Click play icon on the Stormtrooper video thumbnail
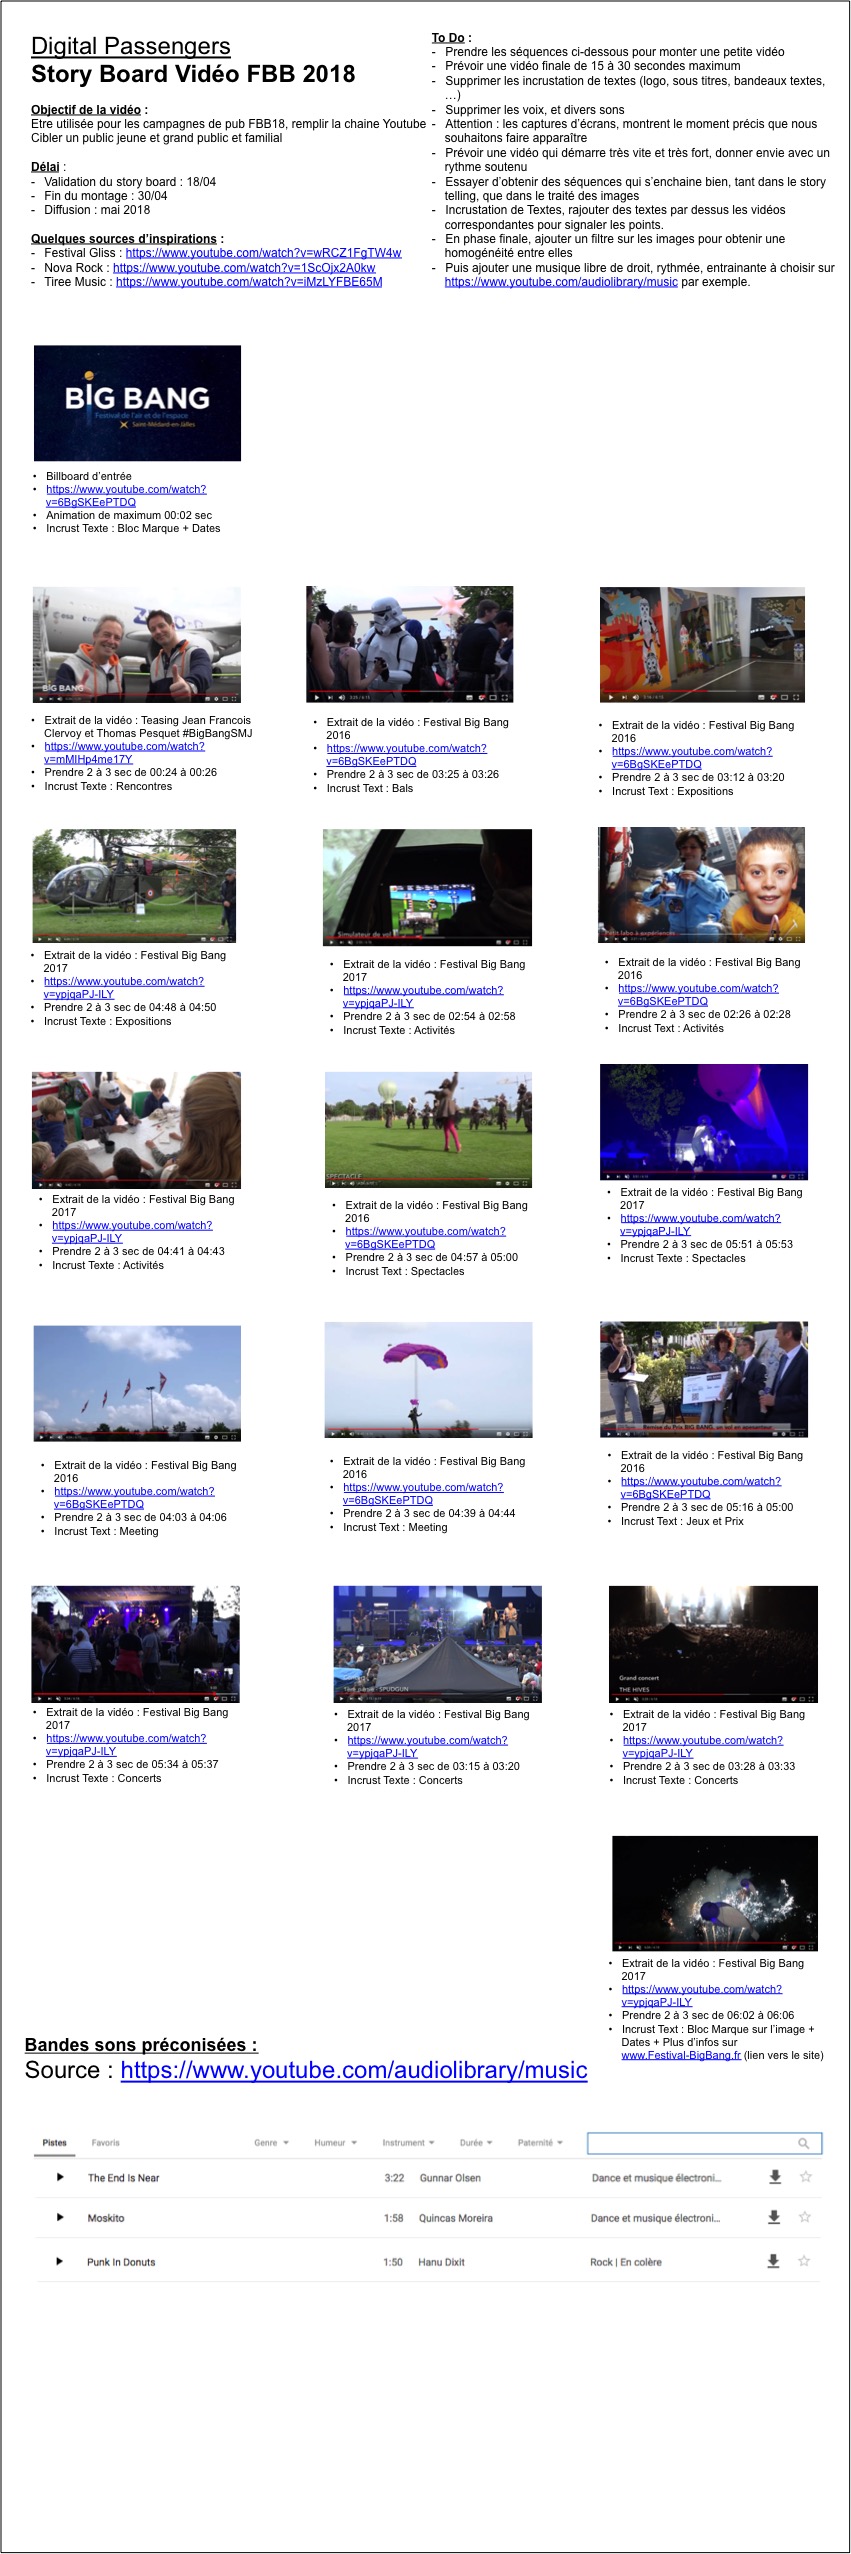Screen dimensions: 851x2554 pos(317,697)
